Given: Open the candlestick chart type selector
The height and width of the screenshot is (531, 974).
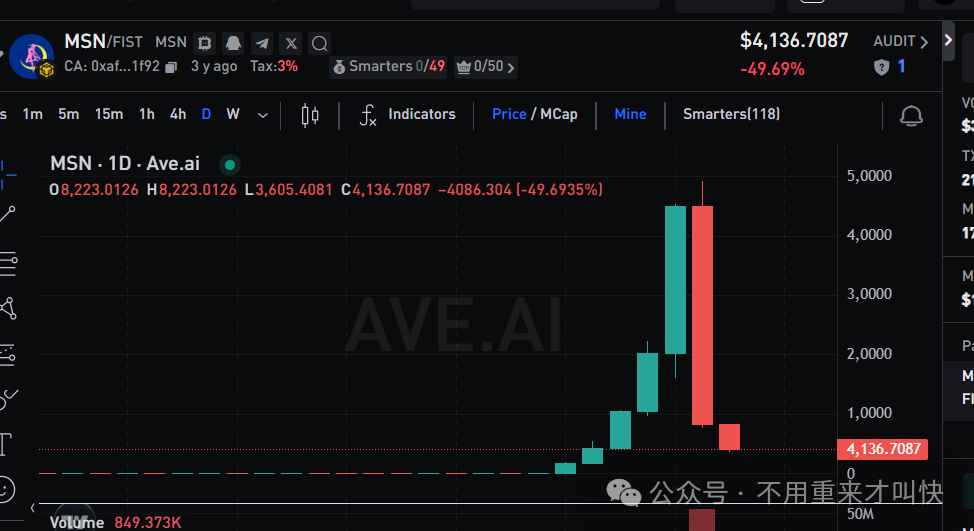Looking at the screenshot, I should (310, 115).
